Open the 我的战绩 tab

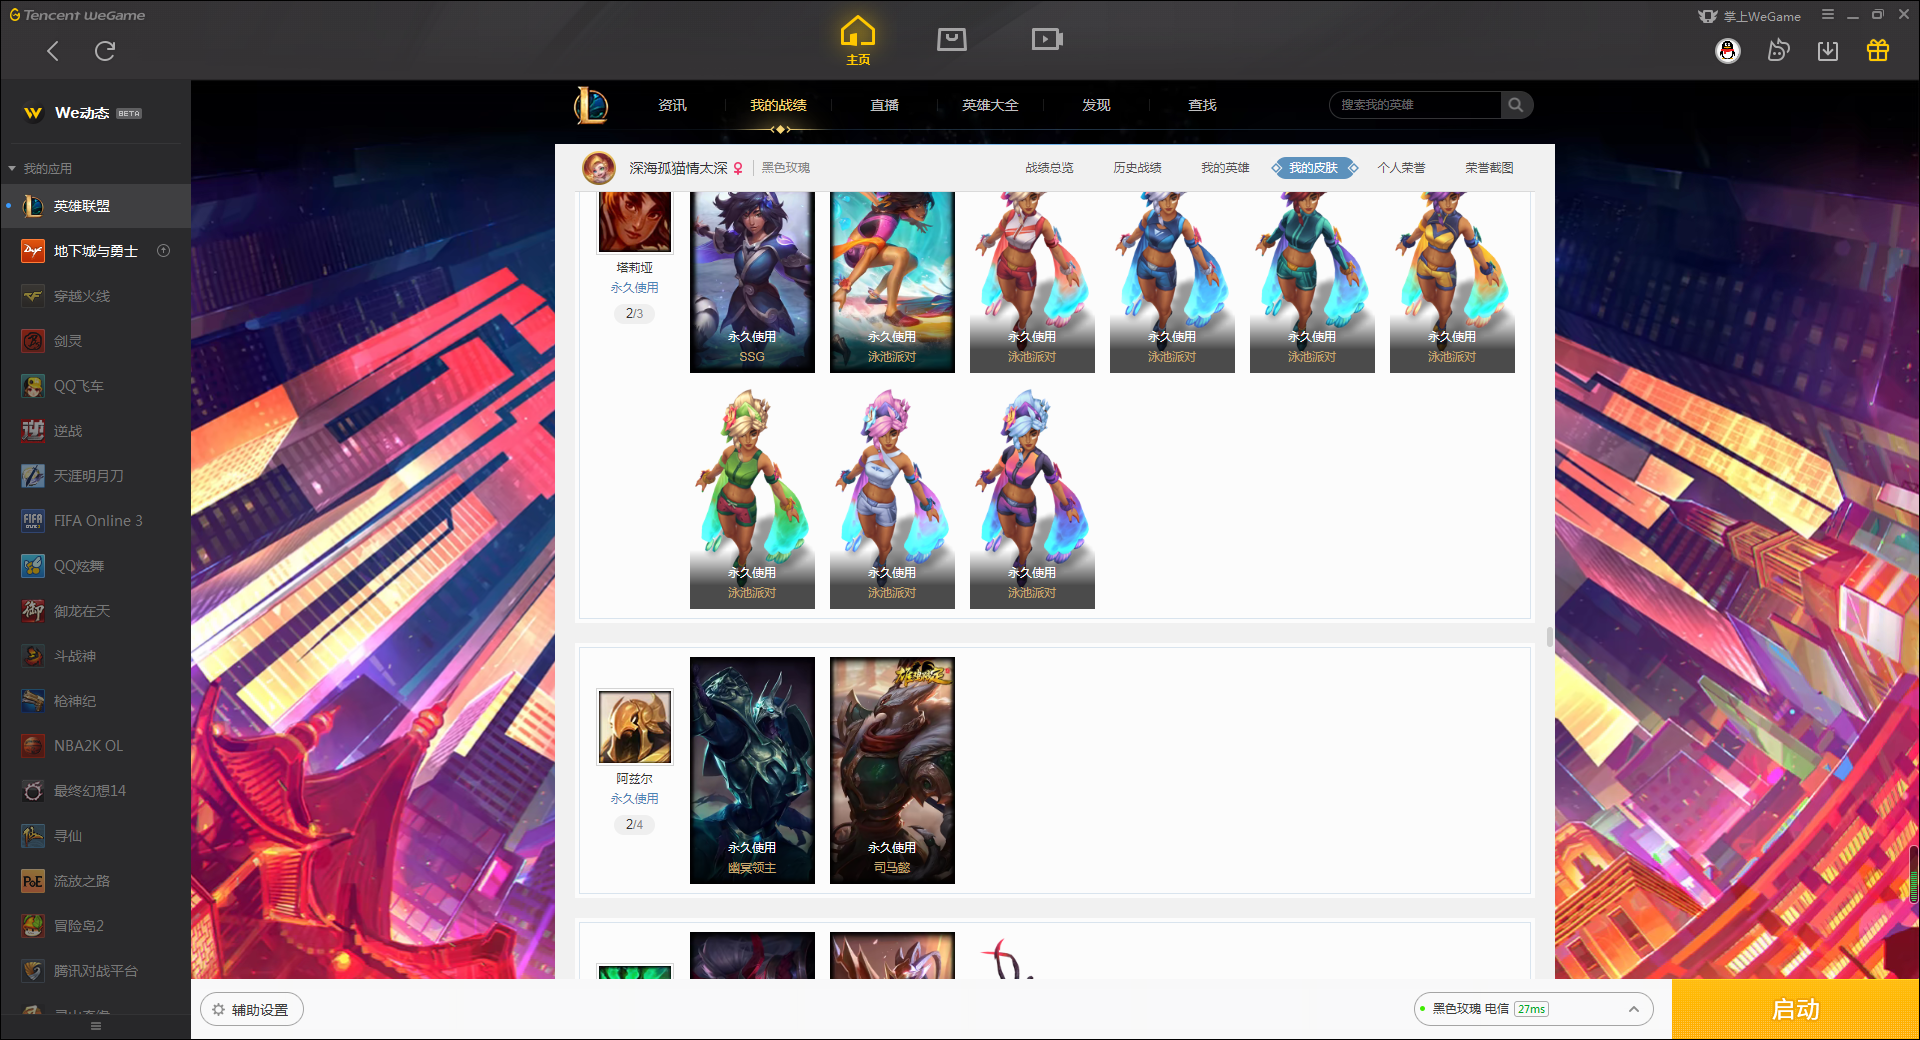[778, 105]
